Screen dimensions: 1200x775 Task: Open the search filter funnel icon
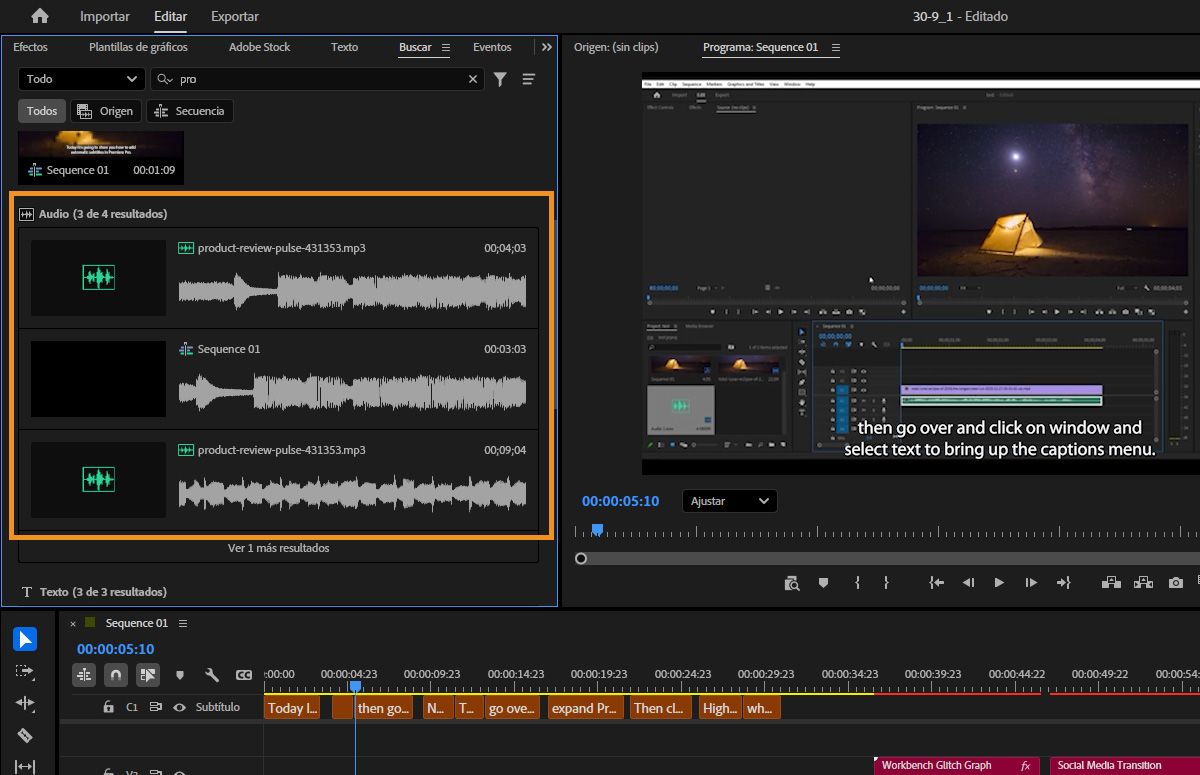(x=500, y=79)
